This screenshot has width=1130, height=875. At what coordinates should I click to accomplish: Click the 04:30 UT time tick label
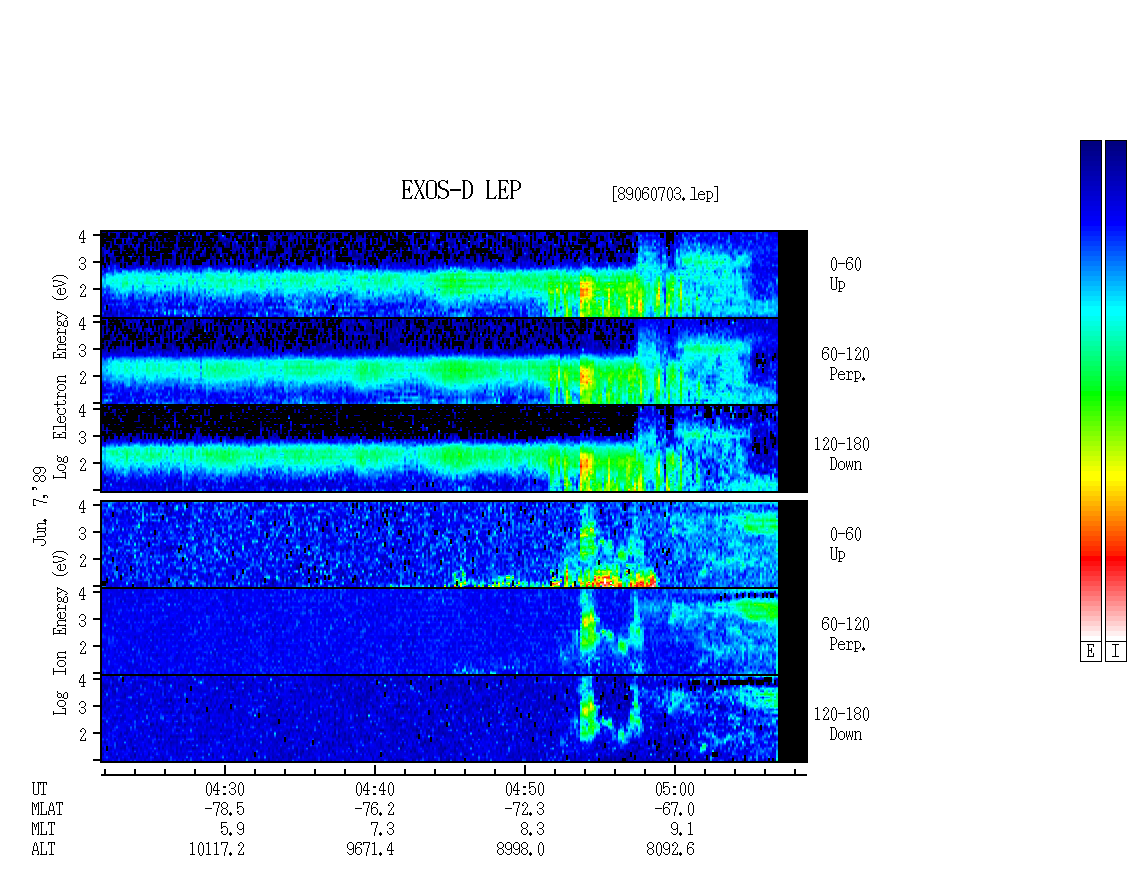pyautogui.click(x=225, y=789)
